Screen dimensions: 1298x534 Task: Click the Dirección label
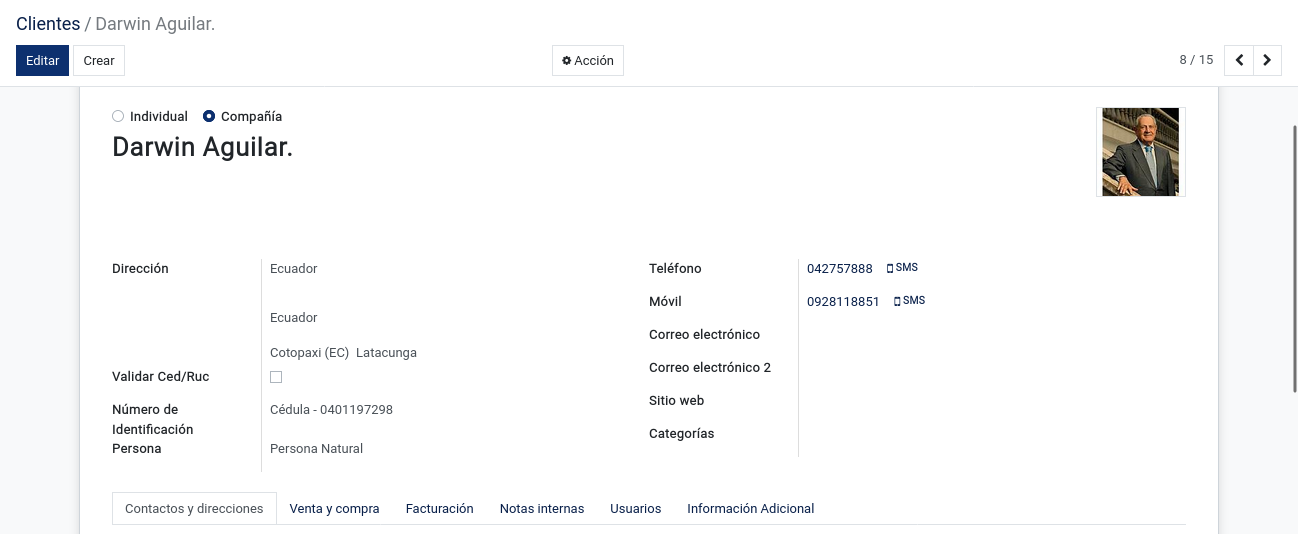[140, 269]
